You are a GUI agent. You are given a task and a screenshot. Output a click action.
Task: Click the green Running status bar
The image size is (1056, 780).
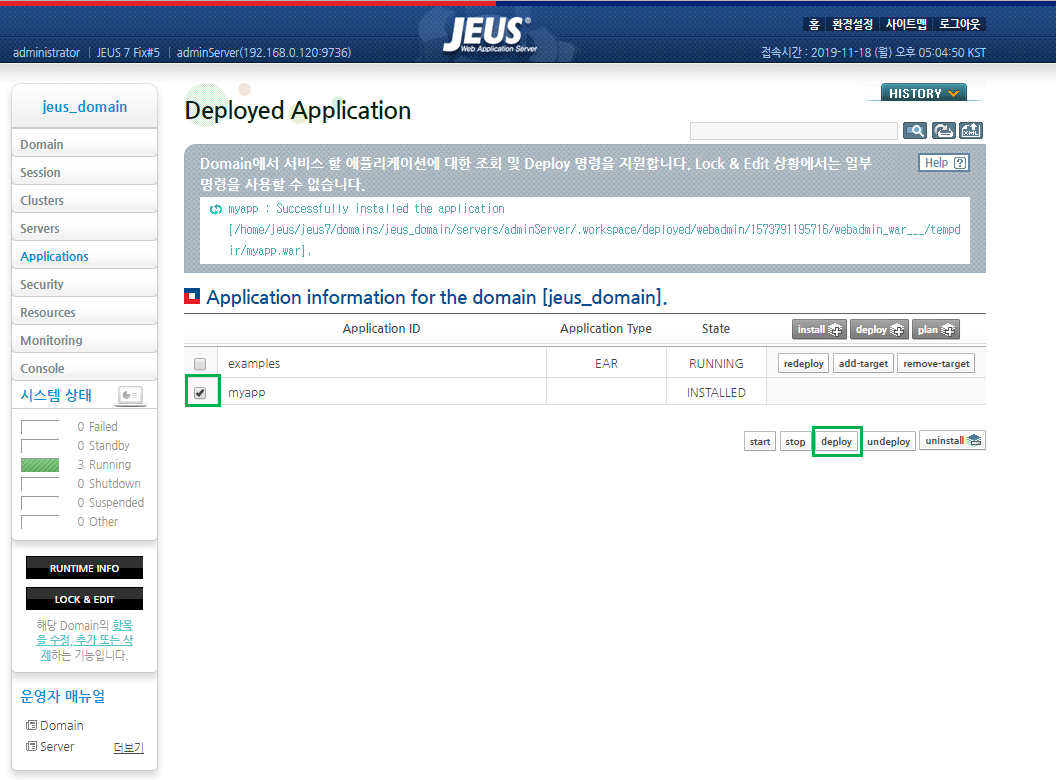coord(40,465)
